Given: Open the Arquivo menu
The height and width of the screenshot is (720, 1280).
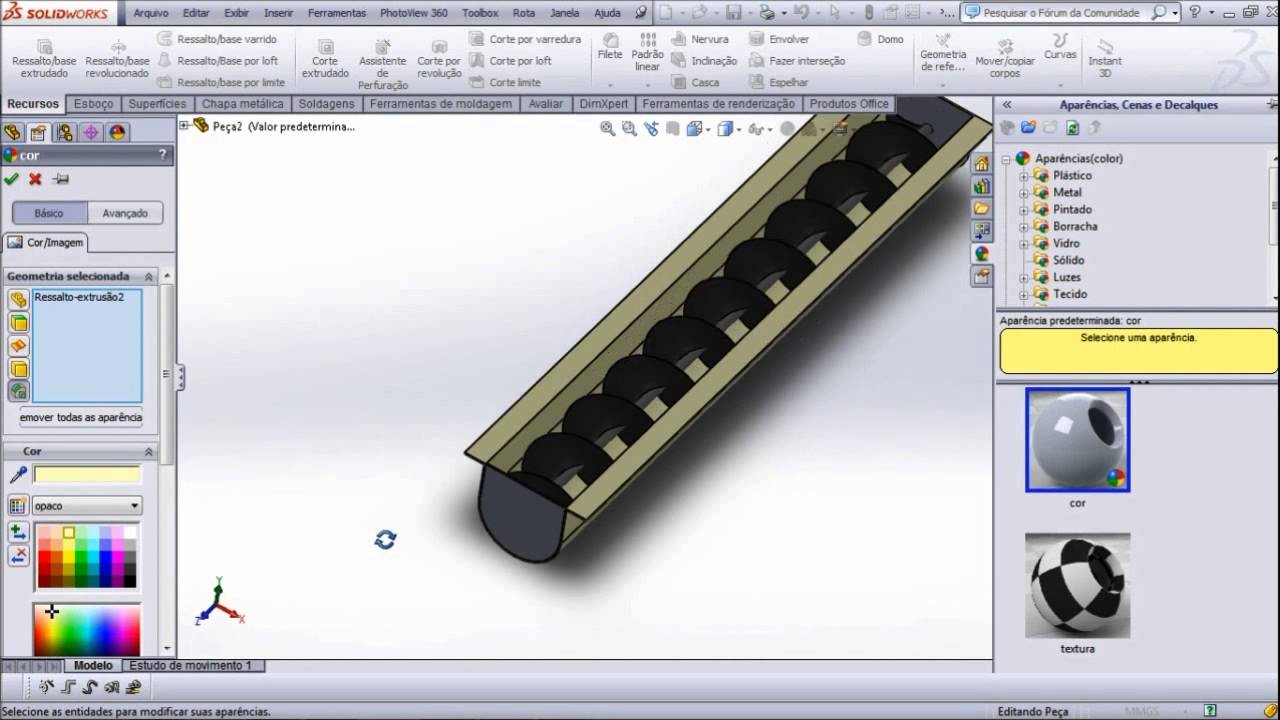Looking at the screenshot, I should 151,13.
